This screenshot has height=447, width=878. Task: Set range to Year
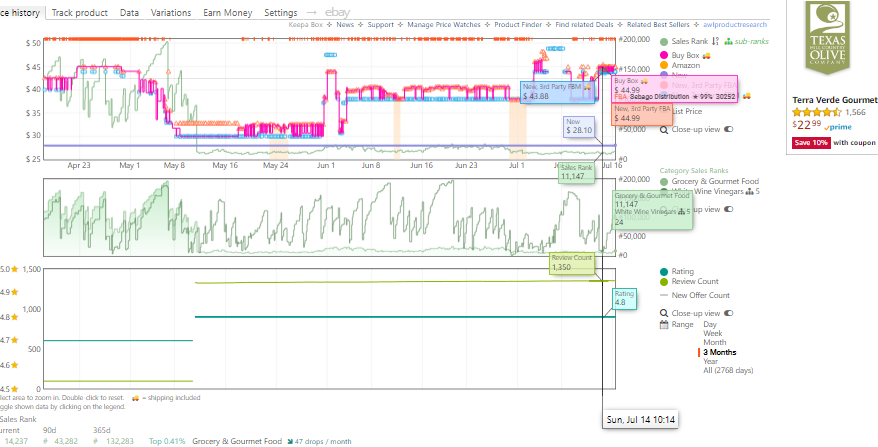710,361
